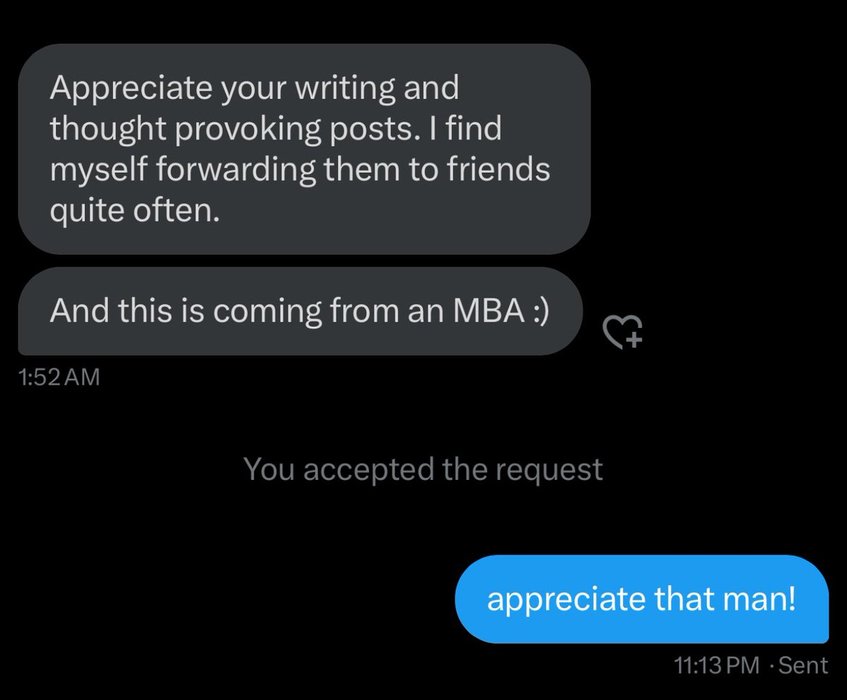Select the blue 'appreciate that man!' sent bubble
Screen dimensions: 847x700
642,599
